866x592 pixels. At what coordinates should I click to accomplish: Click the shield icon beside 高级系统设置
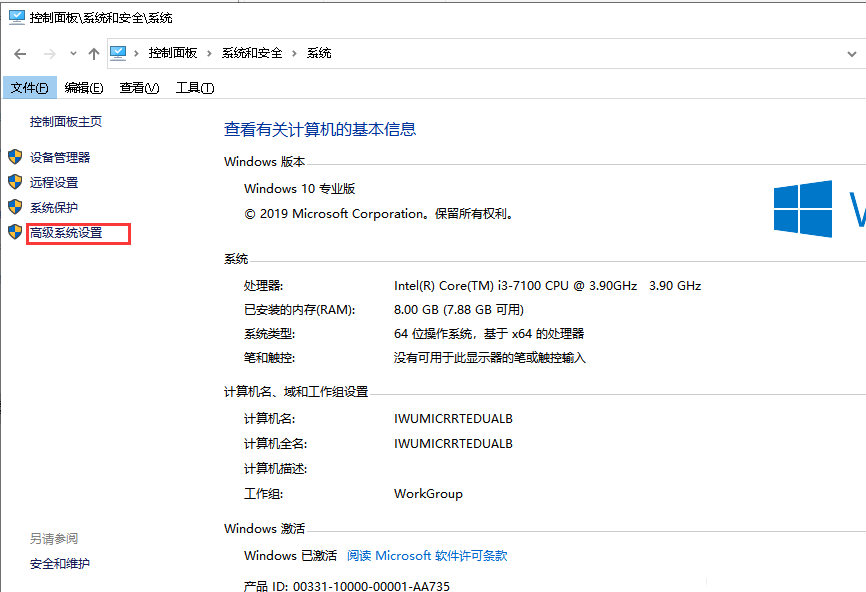pyautogui.click(x=15, y=232)
